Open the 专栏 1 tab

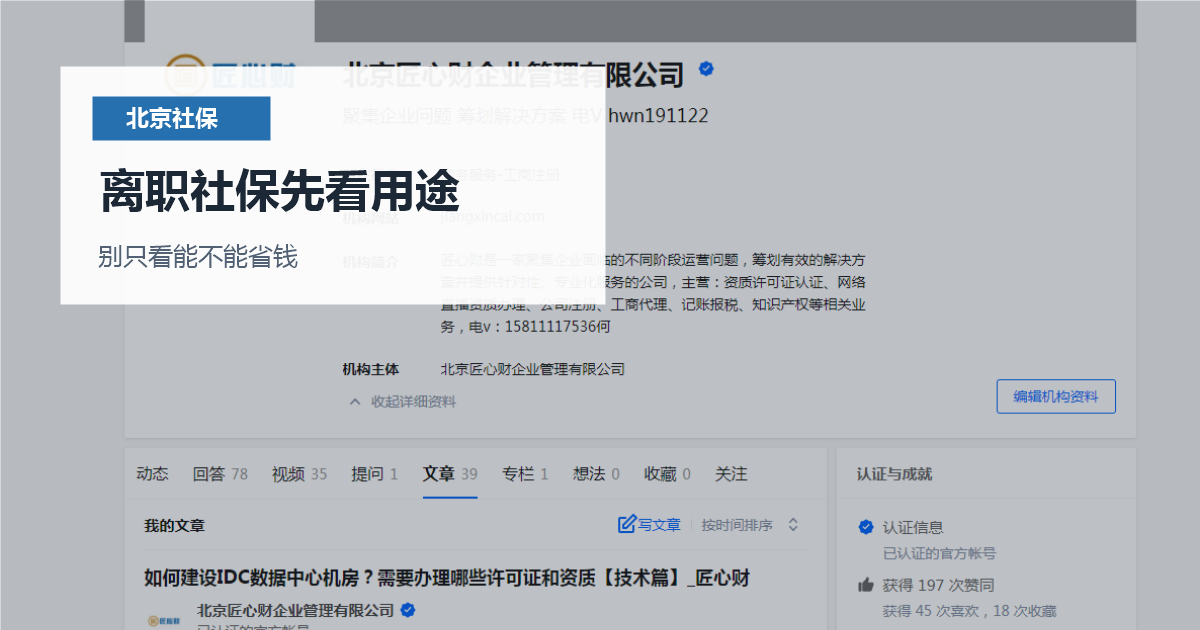[525, 474]
